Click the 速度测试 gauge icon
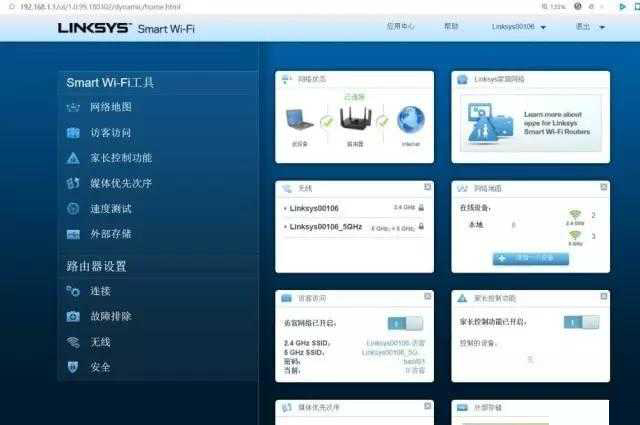 point(73,209)
